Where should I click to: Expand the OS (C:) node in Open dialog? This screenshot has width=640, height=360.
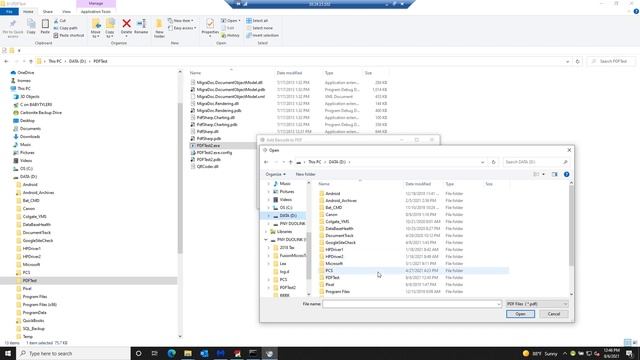point(269,208)
